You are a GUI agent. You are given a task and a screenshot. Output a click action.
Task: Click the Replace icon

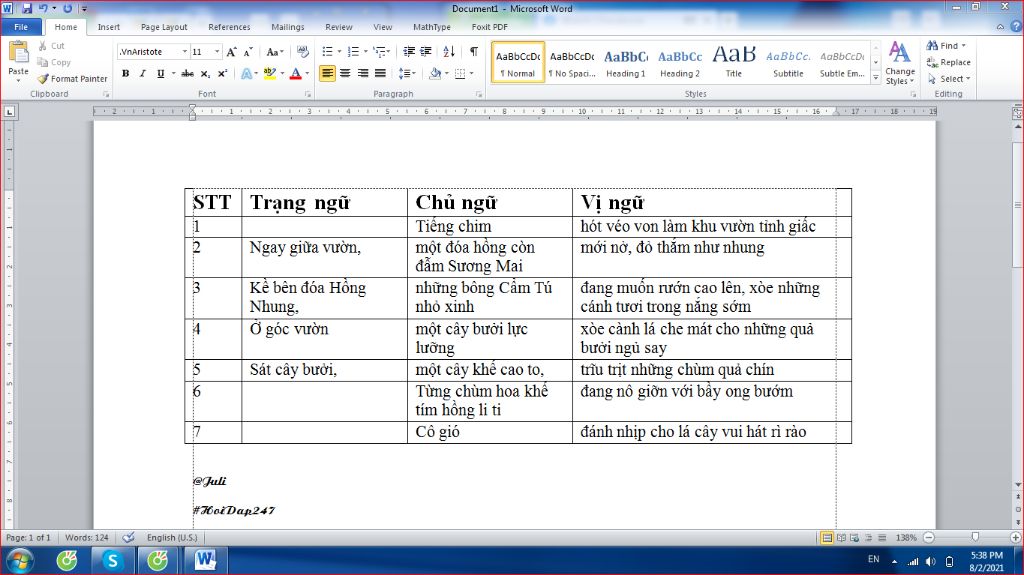coord(932,62)
